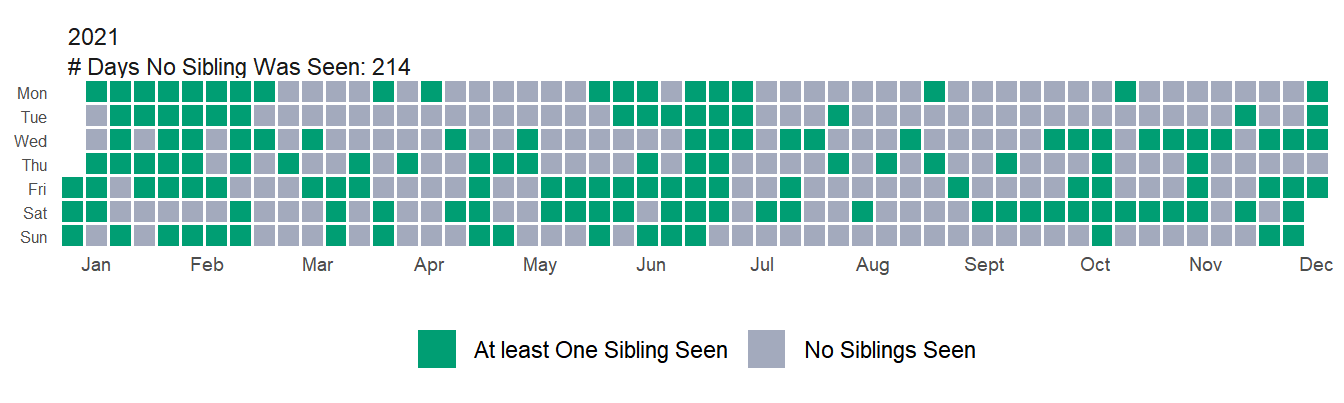Select the Mar month label

coord(318,265)
